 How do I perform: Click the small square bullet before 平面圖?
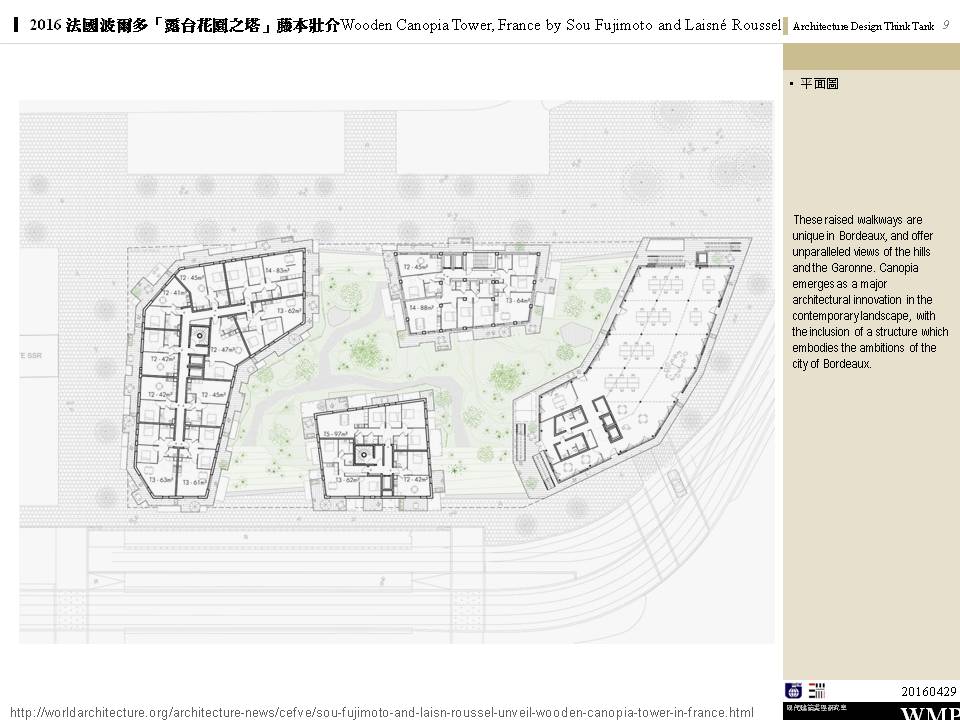click(x=791, y=84)
